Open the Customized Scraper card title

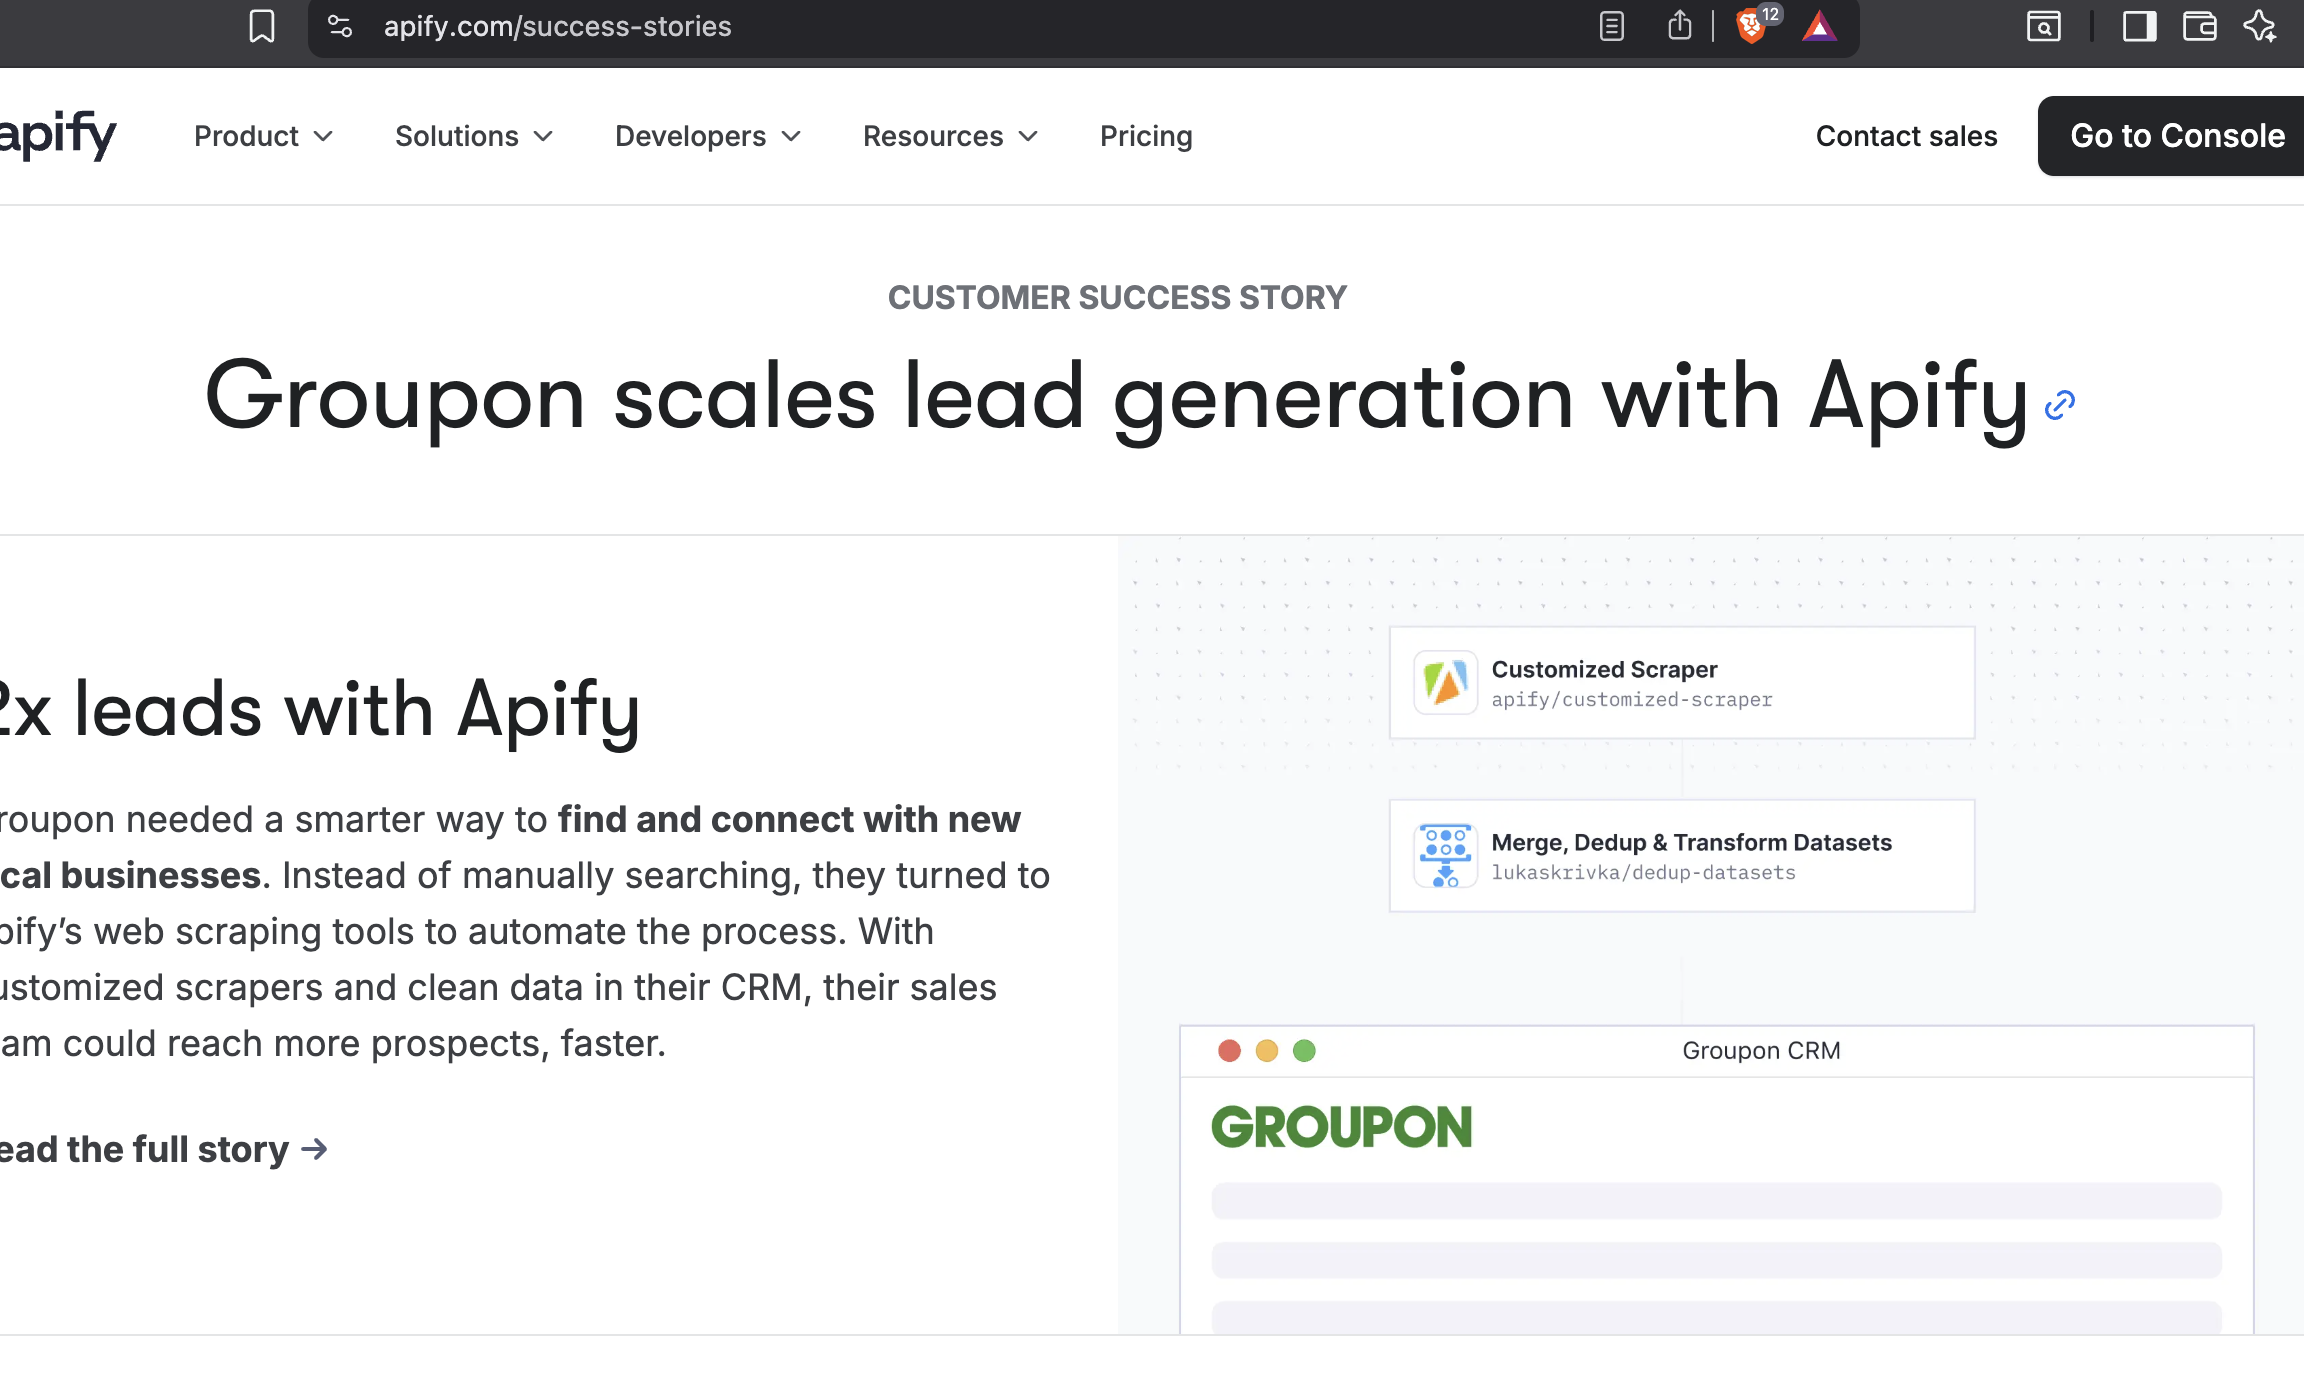pos(1604,669)
